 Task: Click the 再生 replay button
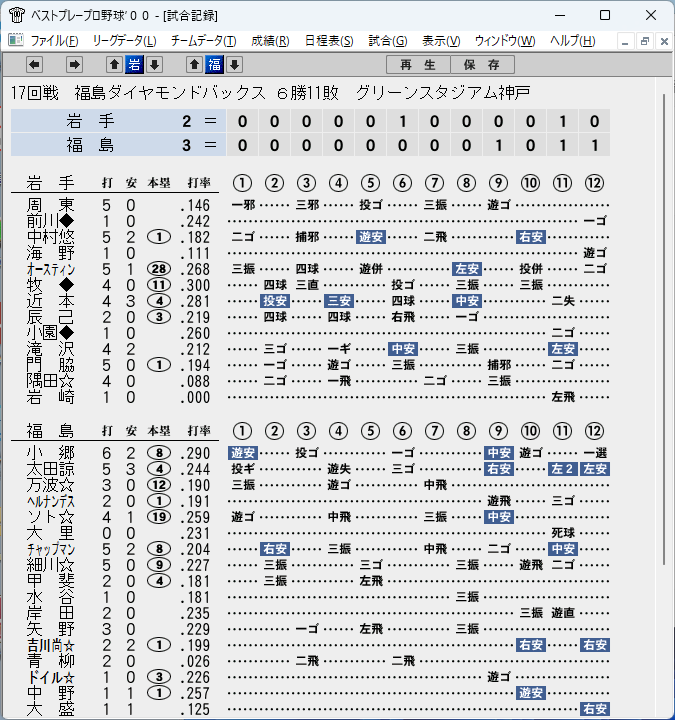coord(418,65)
